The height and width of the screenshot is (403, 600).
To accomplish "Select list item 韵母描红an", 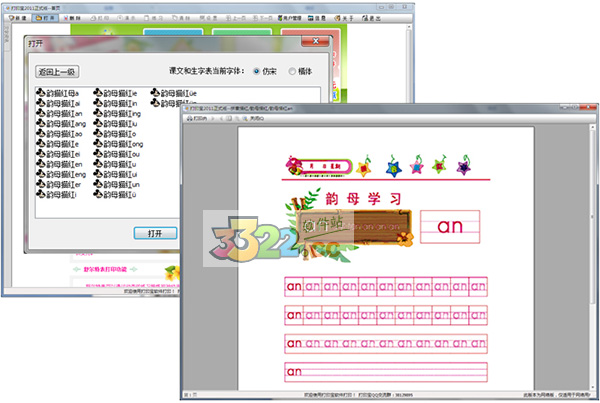I will [x=60, y=113].
